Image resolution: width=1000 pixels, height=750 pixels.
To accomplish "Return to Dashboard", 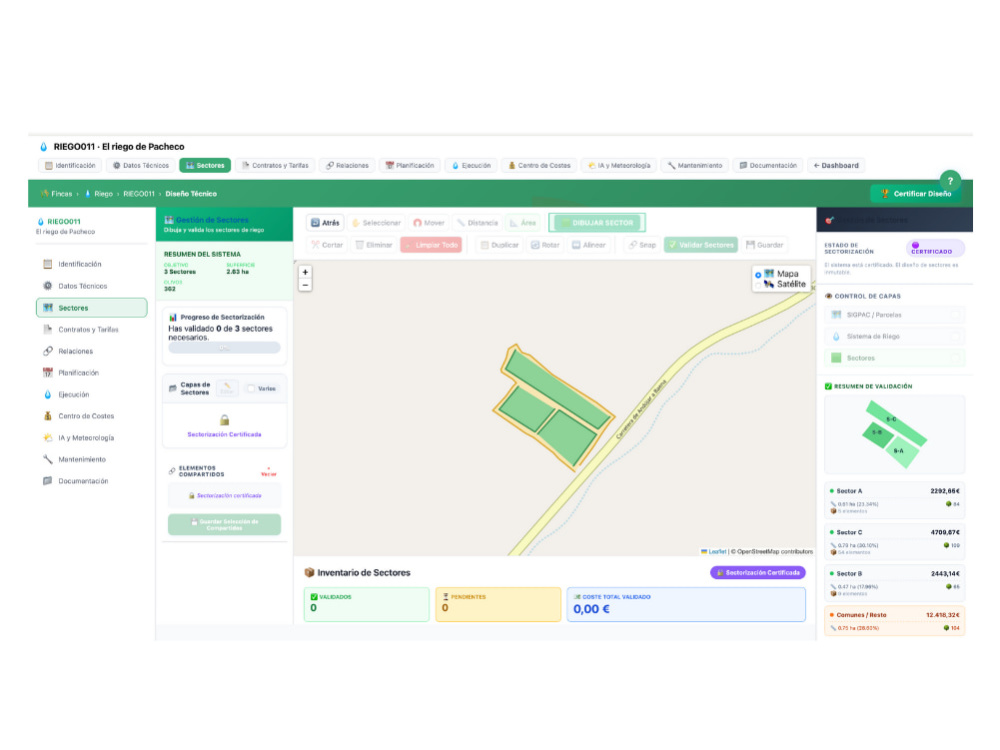I will click(836, 165).
